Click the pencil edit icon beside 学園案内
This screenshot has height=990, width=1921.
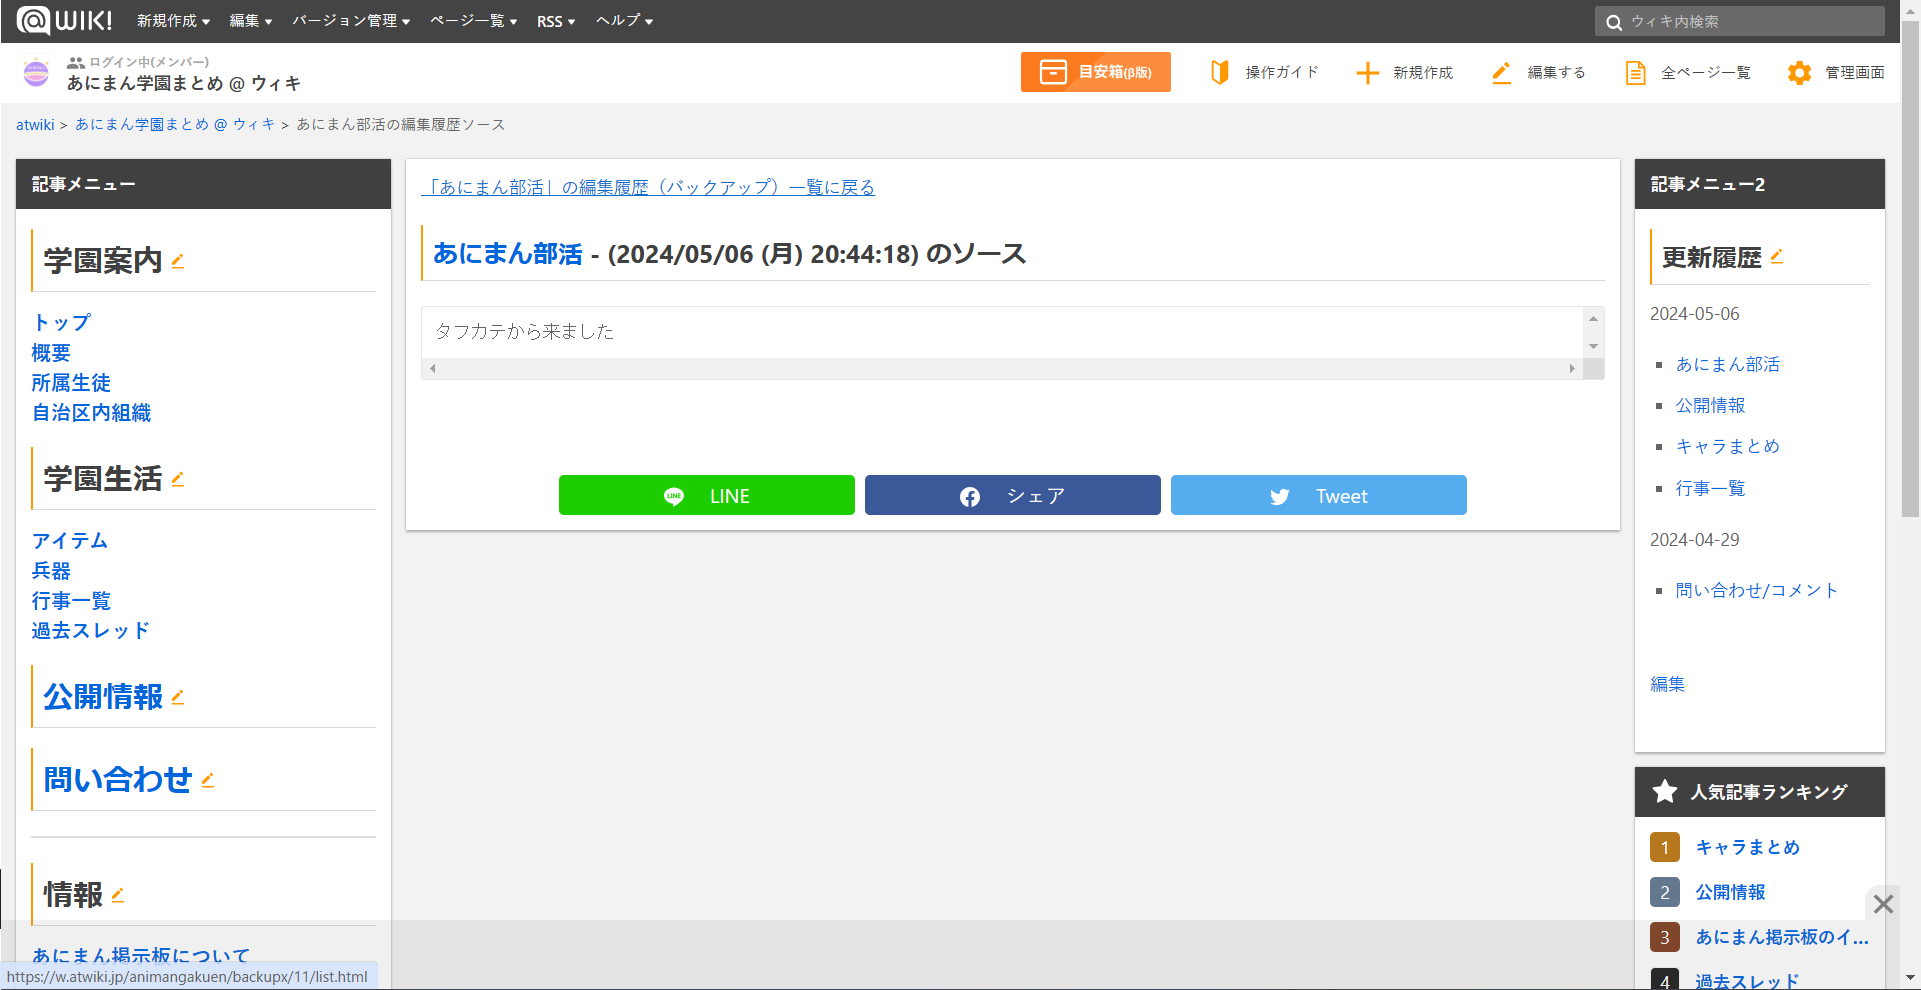pyautogui.click(x=178, y=261)
